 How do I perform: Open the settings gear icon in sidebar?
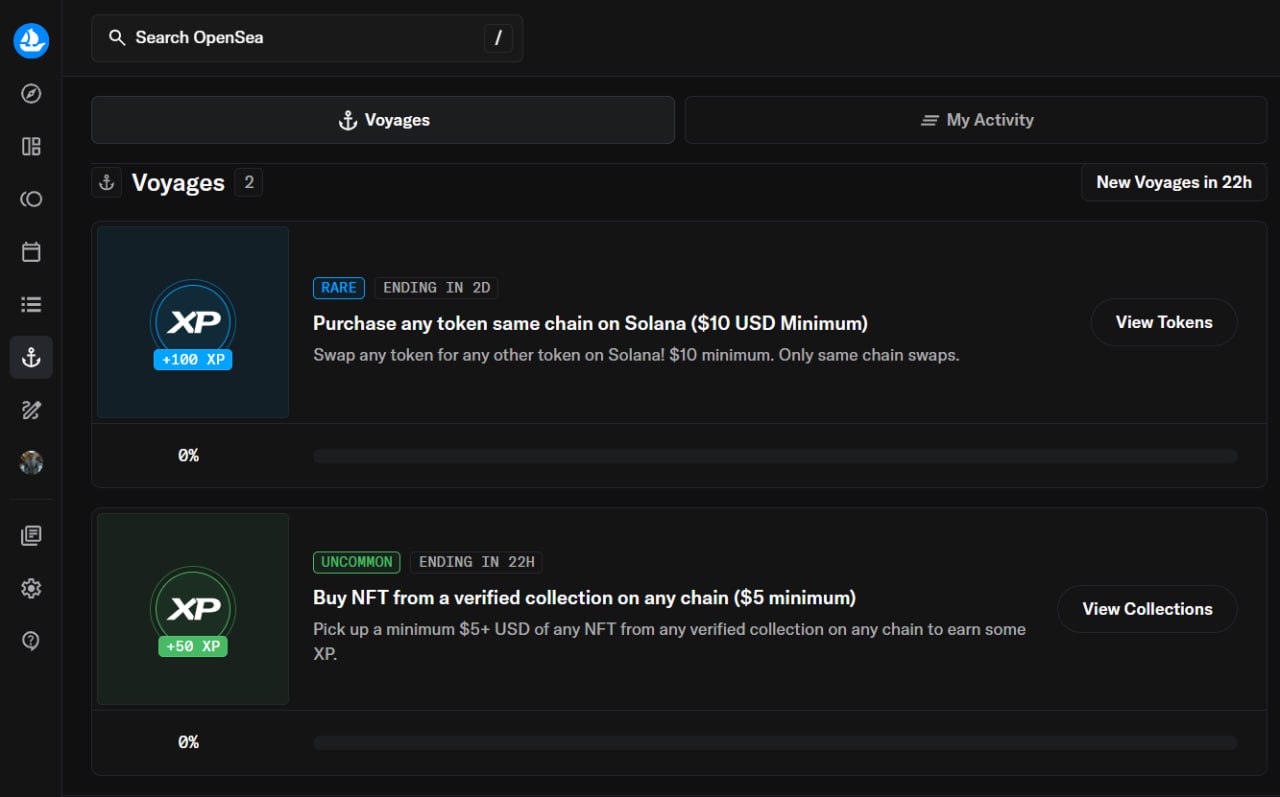31,588
